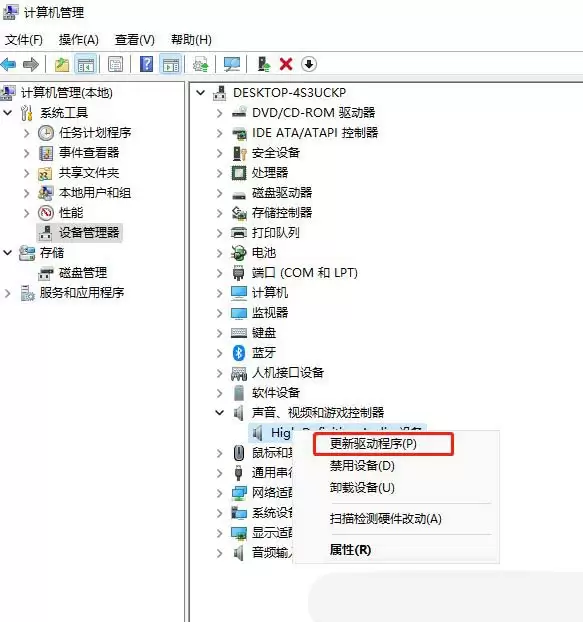The width and height of the screenshot is (583, 622).
Task: Expand the 服务和应用程序 node
Action: pos(8,293)
